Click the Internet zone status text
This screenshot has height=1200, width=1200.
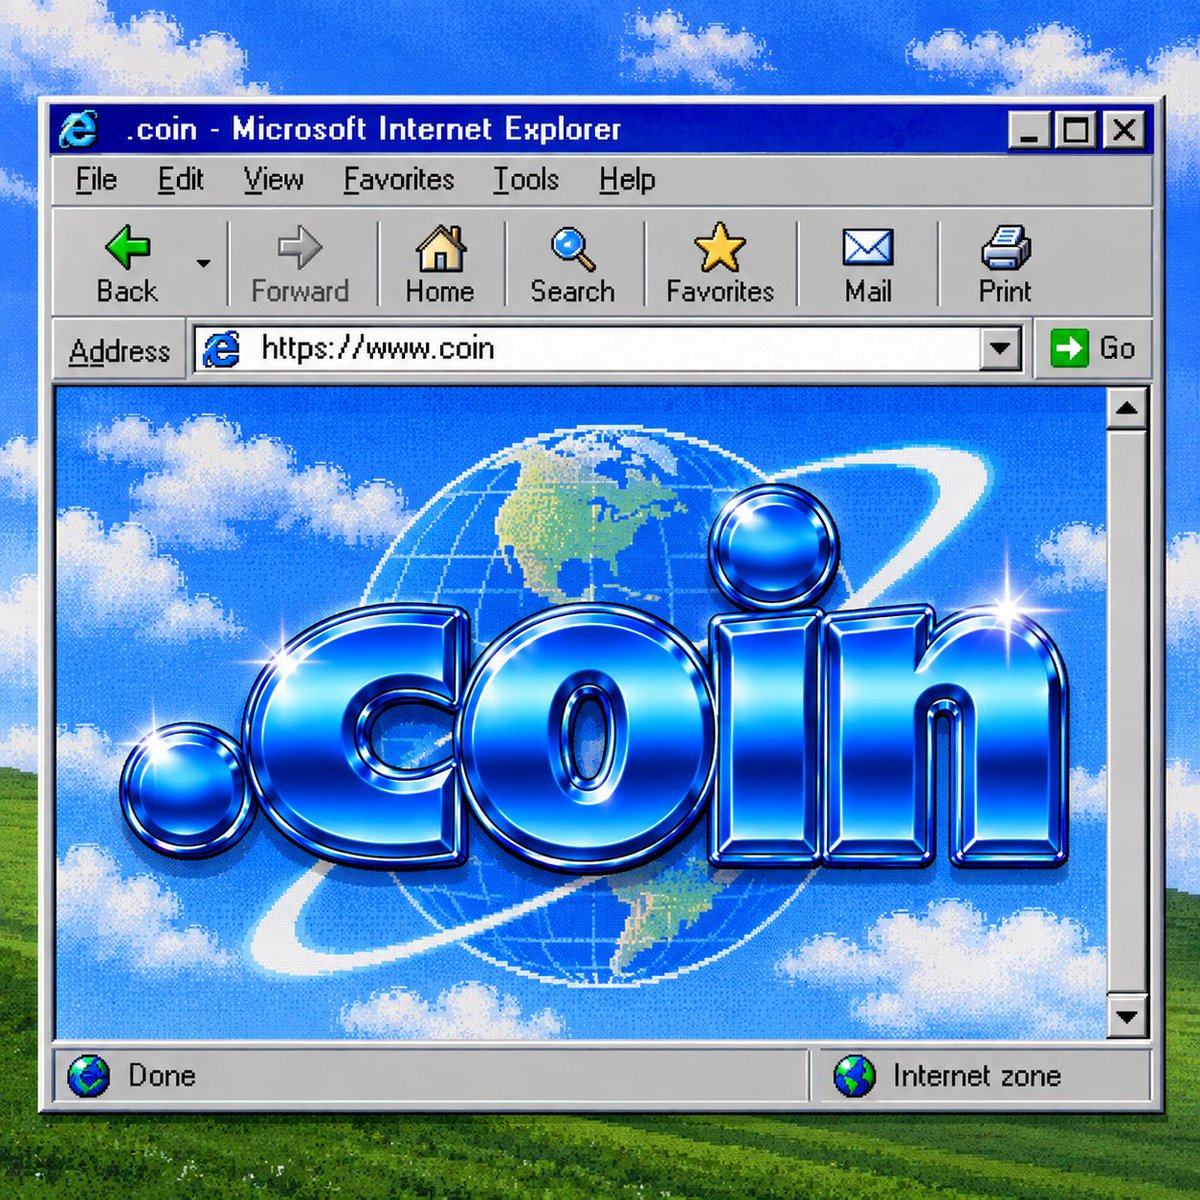click(976, 1076)
